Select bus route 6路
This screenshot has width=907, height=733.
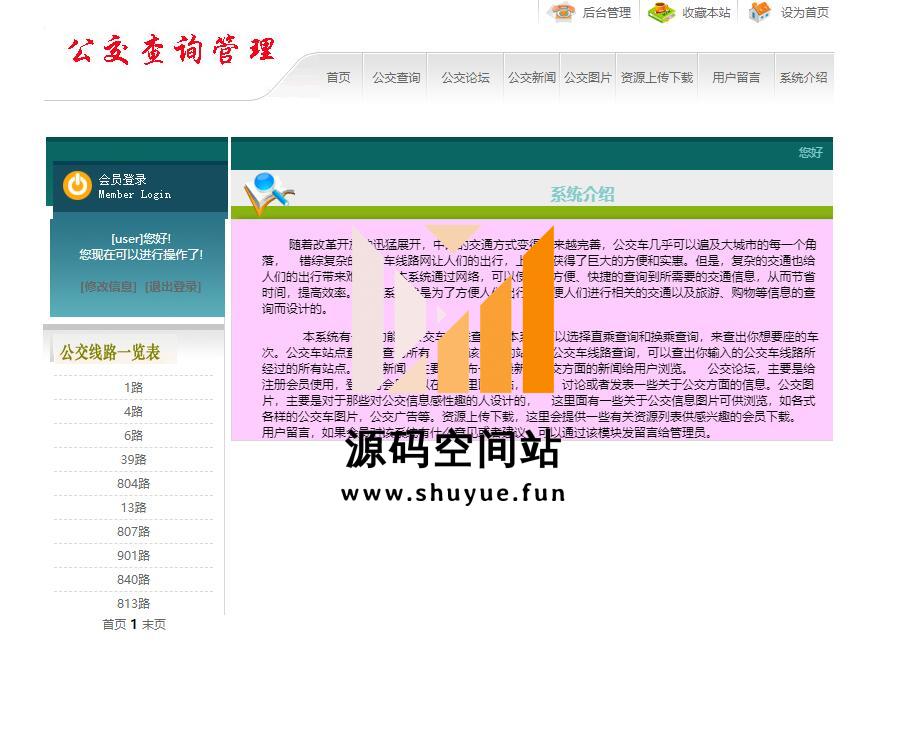(134, 436)
